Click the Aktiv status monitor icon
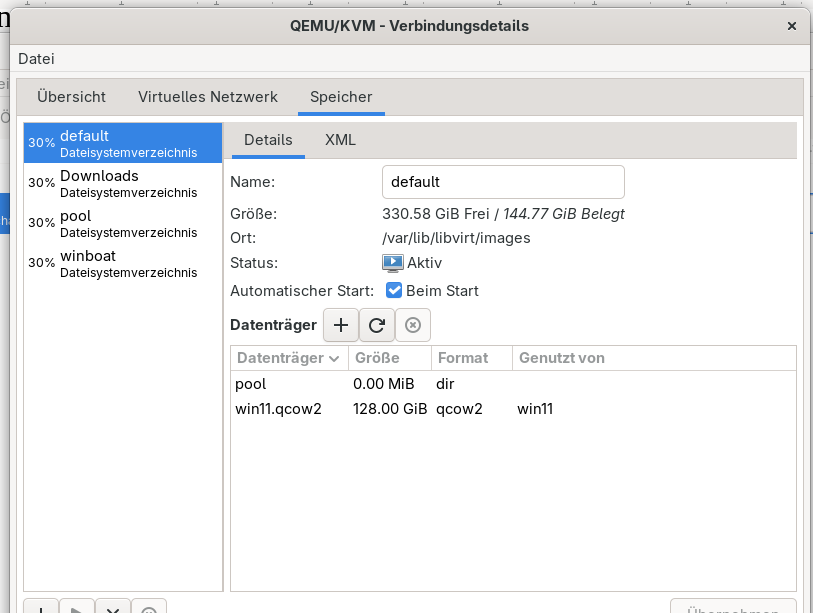 pos(393,263)
